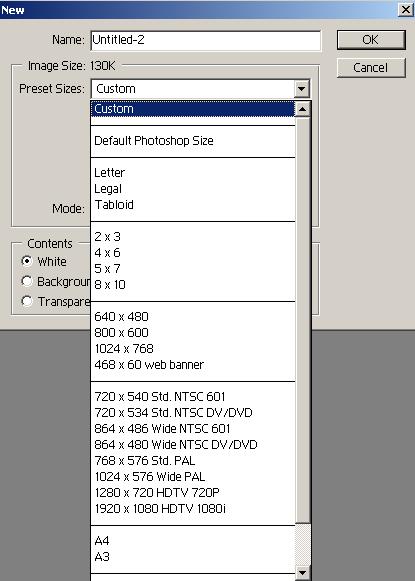Close the New dialog with the X button
415x581 pixels.
(x=406, y=9)
